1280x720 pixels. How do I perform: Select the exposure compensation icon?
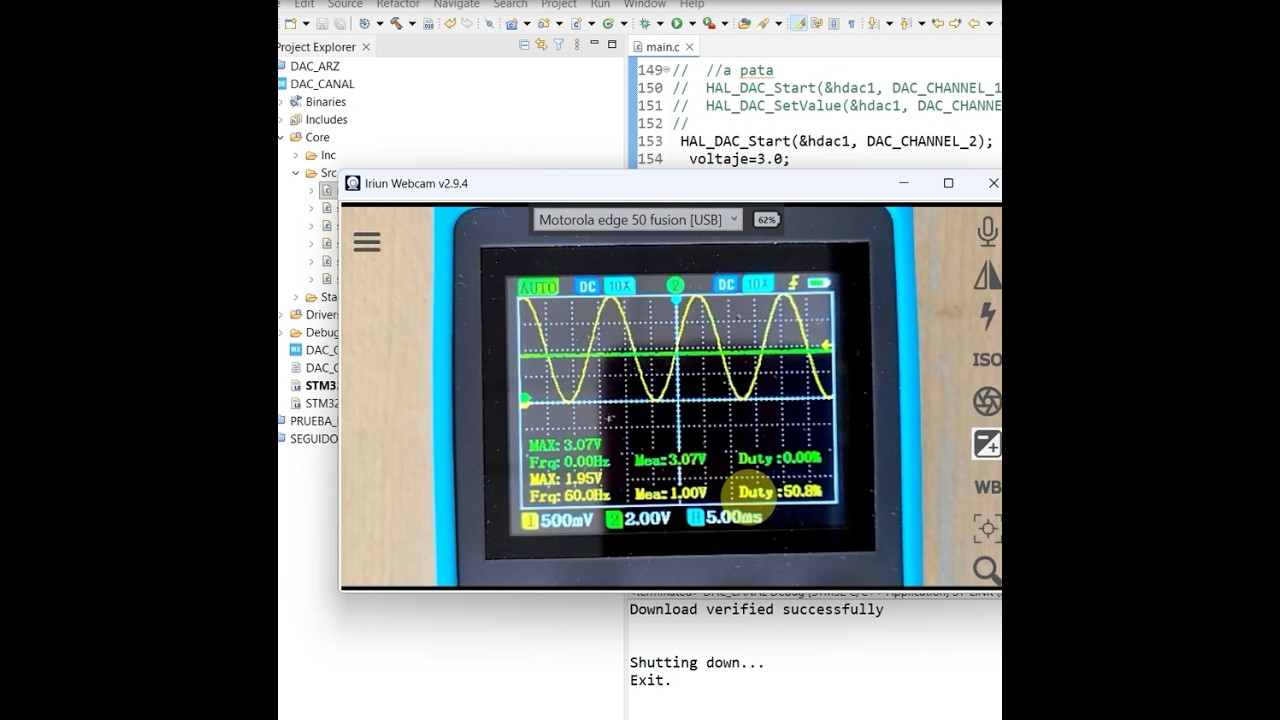pos(987,444)
